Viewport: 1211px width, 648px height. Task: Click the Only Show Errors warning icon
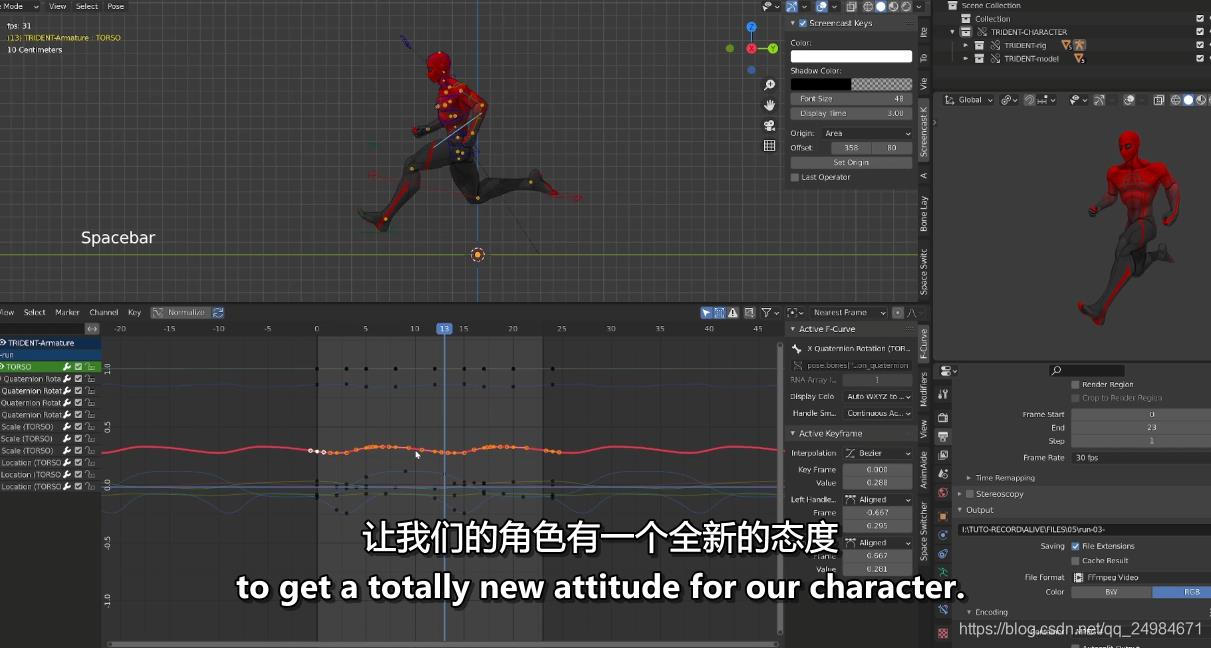(x=733, y=312)
